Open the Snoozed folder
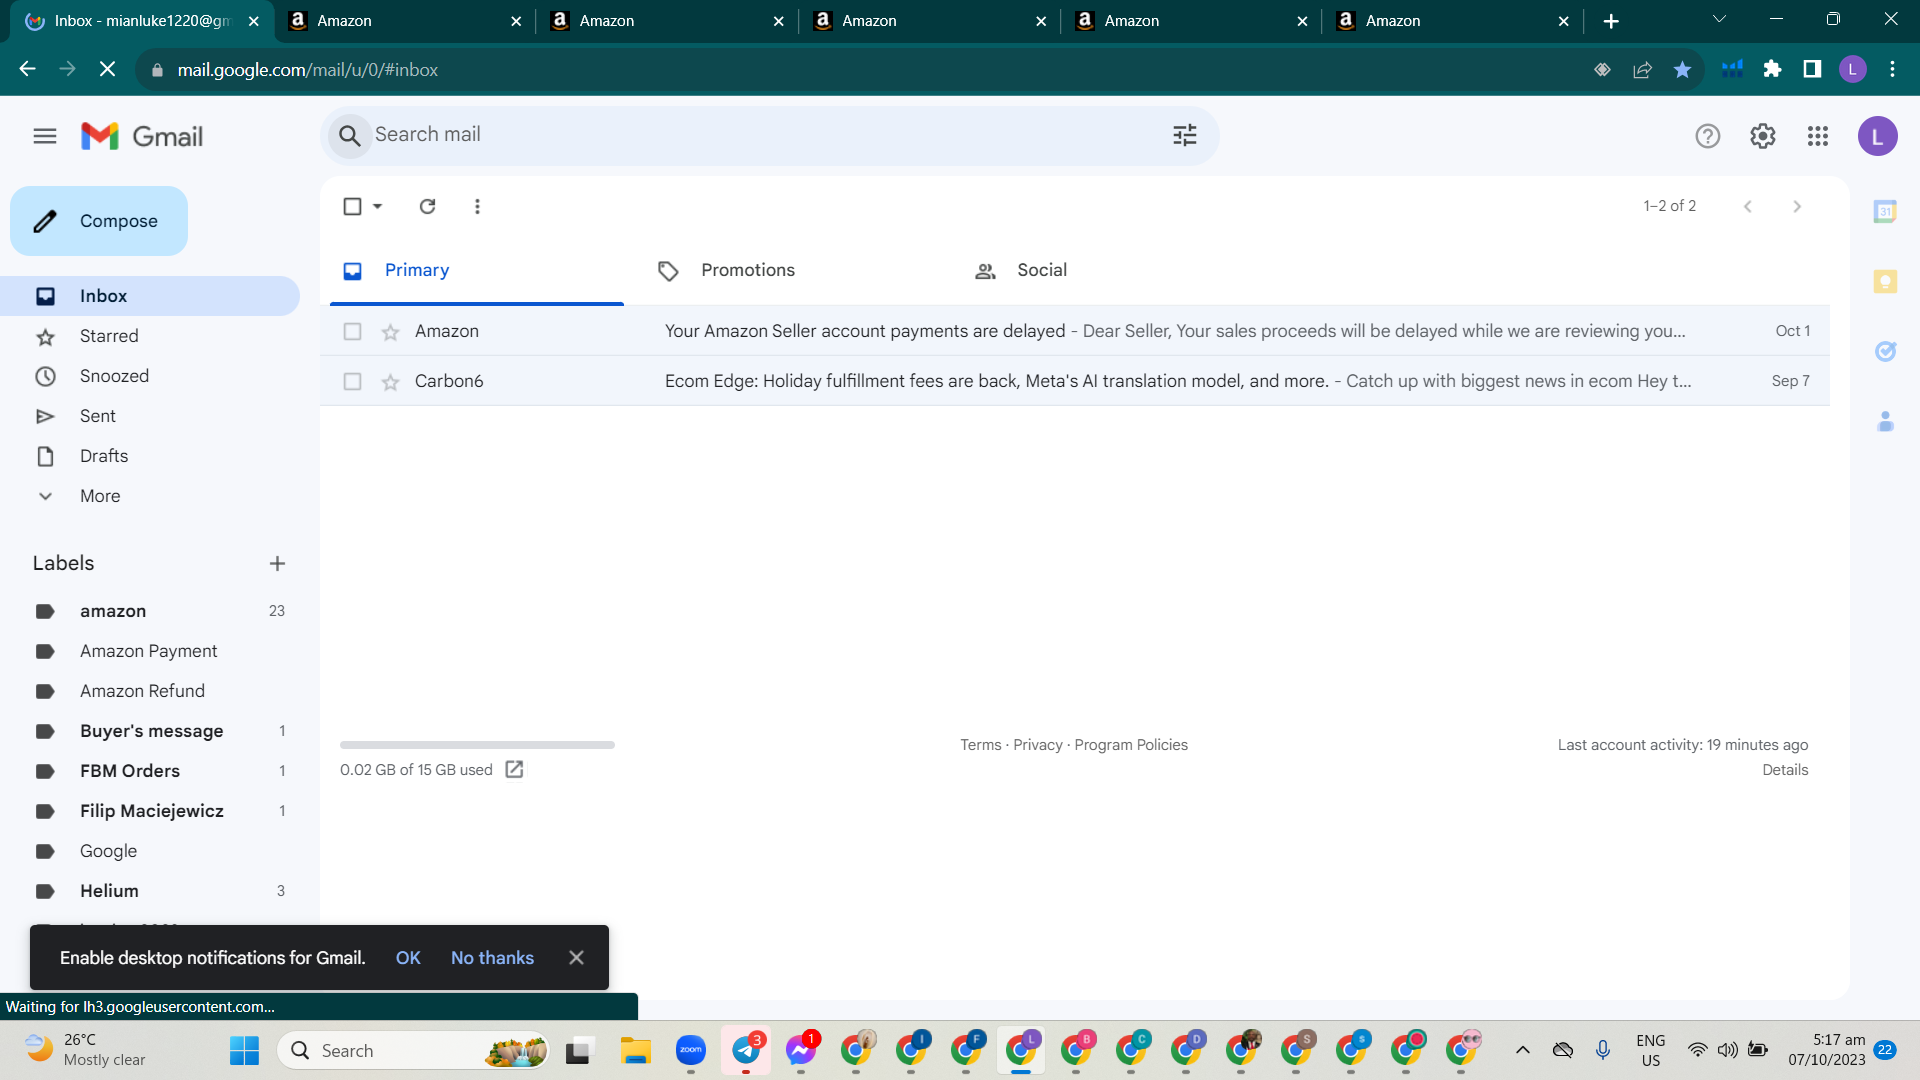This screenshot has height=1080, width=1920. tap(150, 376)
